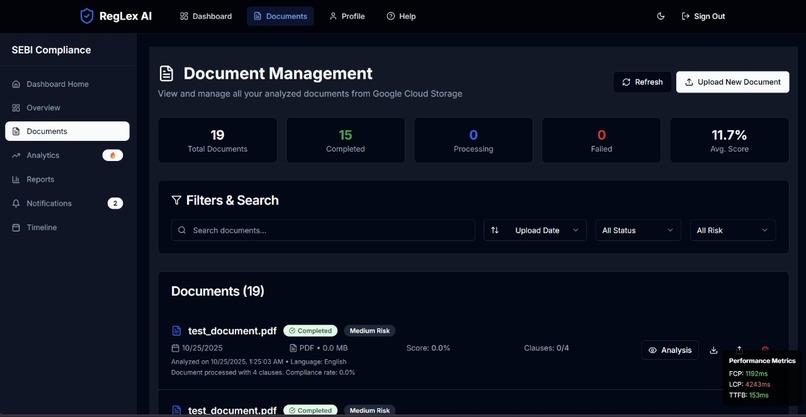The image size is (806, 417).
Task: Click first test_document.pdf file name
Action: coord(232,331)
